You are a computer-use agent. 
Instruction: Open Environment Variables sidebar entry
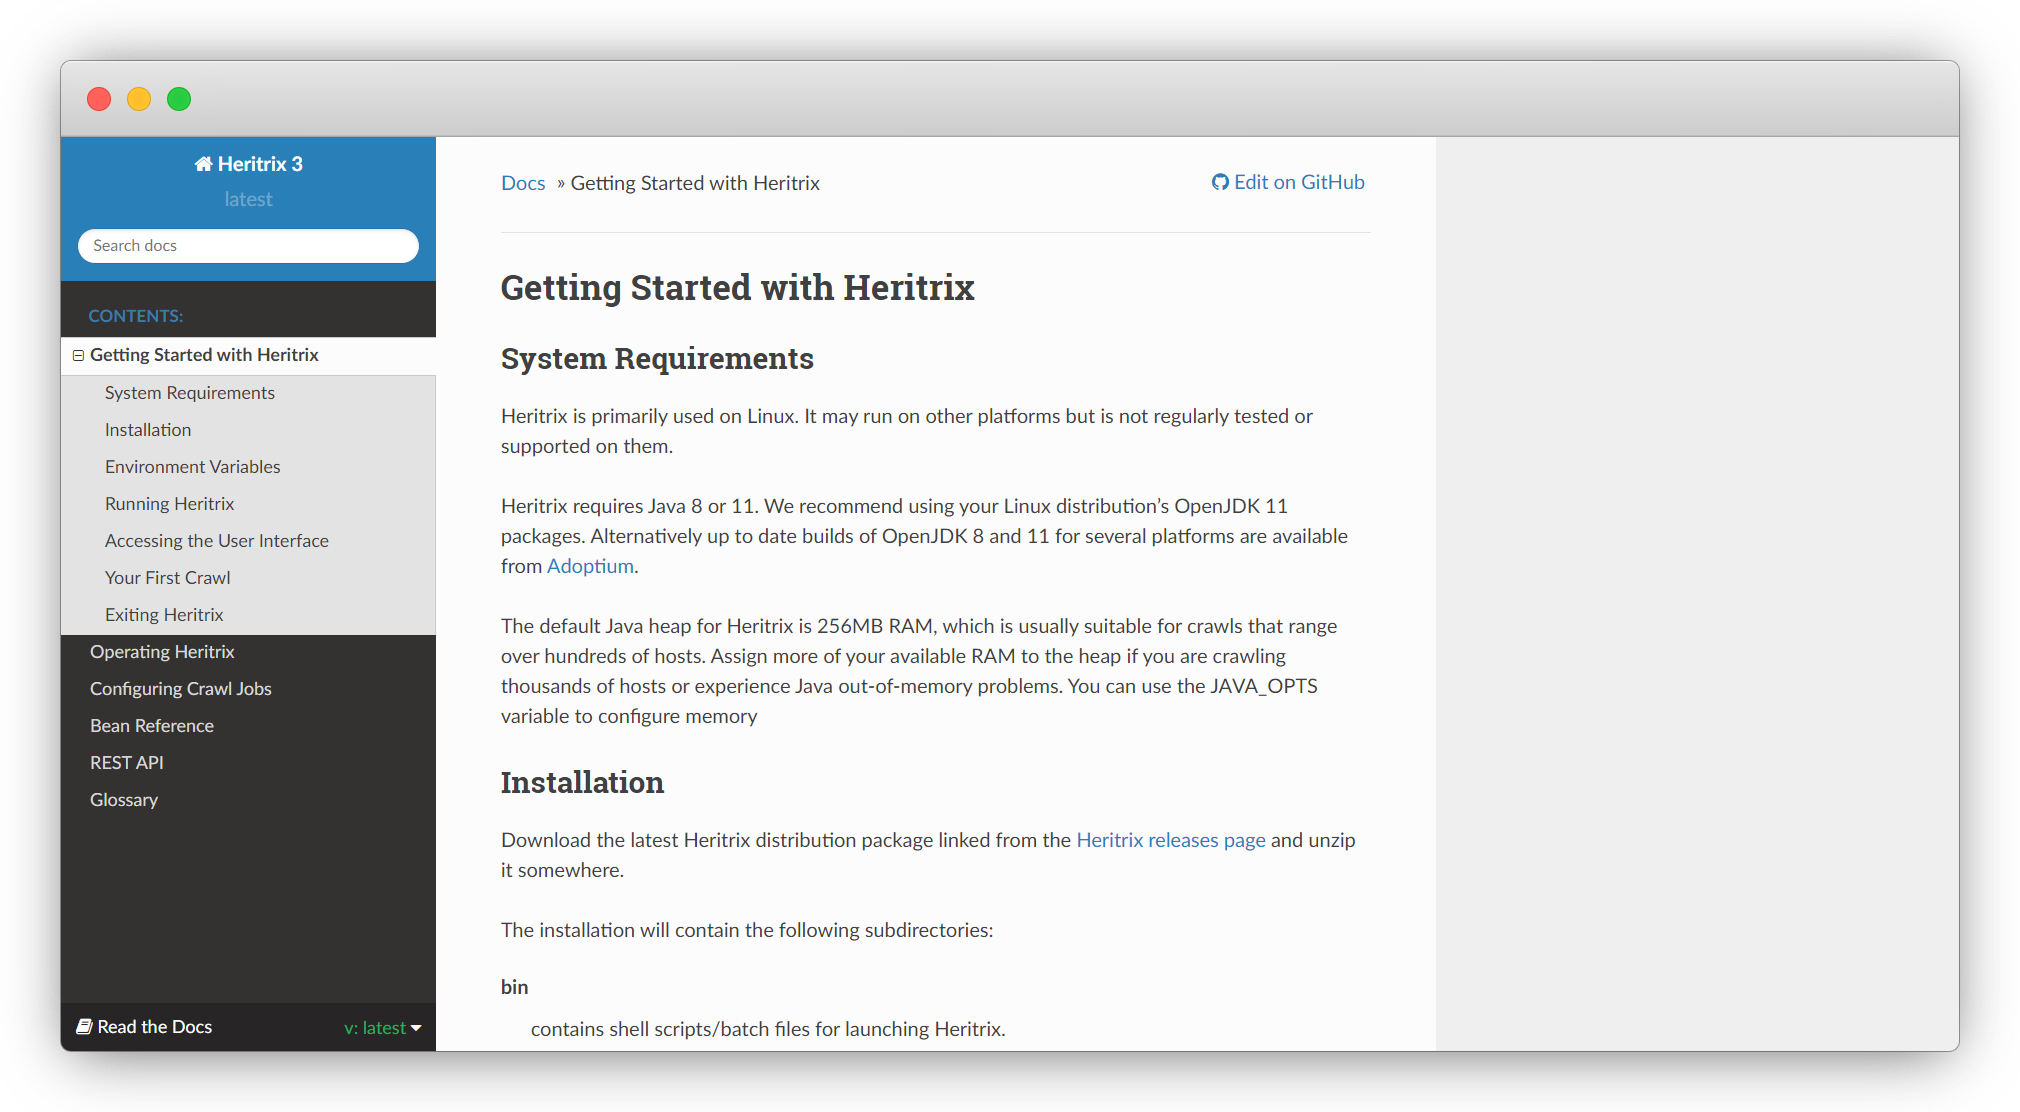tap(193, 467)
